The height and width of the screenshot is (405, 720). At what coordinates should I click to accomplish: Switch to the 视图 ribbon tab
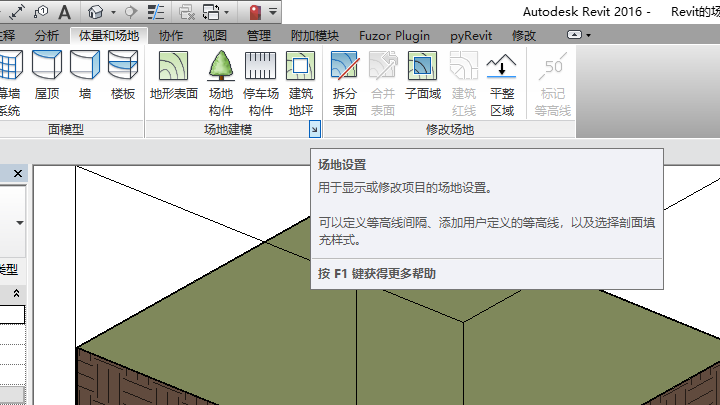pos(215,35)
